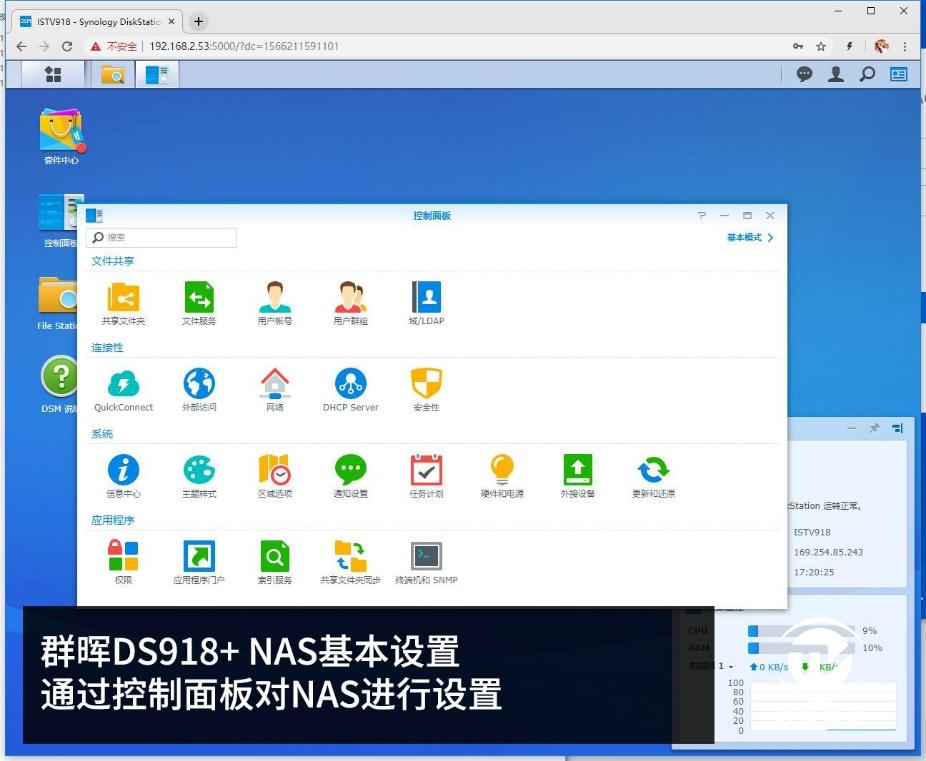Open the DSM main menu button

[53, 74]
